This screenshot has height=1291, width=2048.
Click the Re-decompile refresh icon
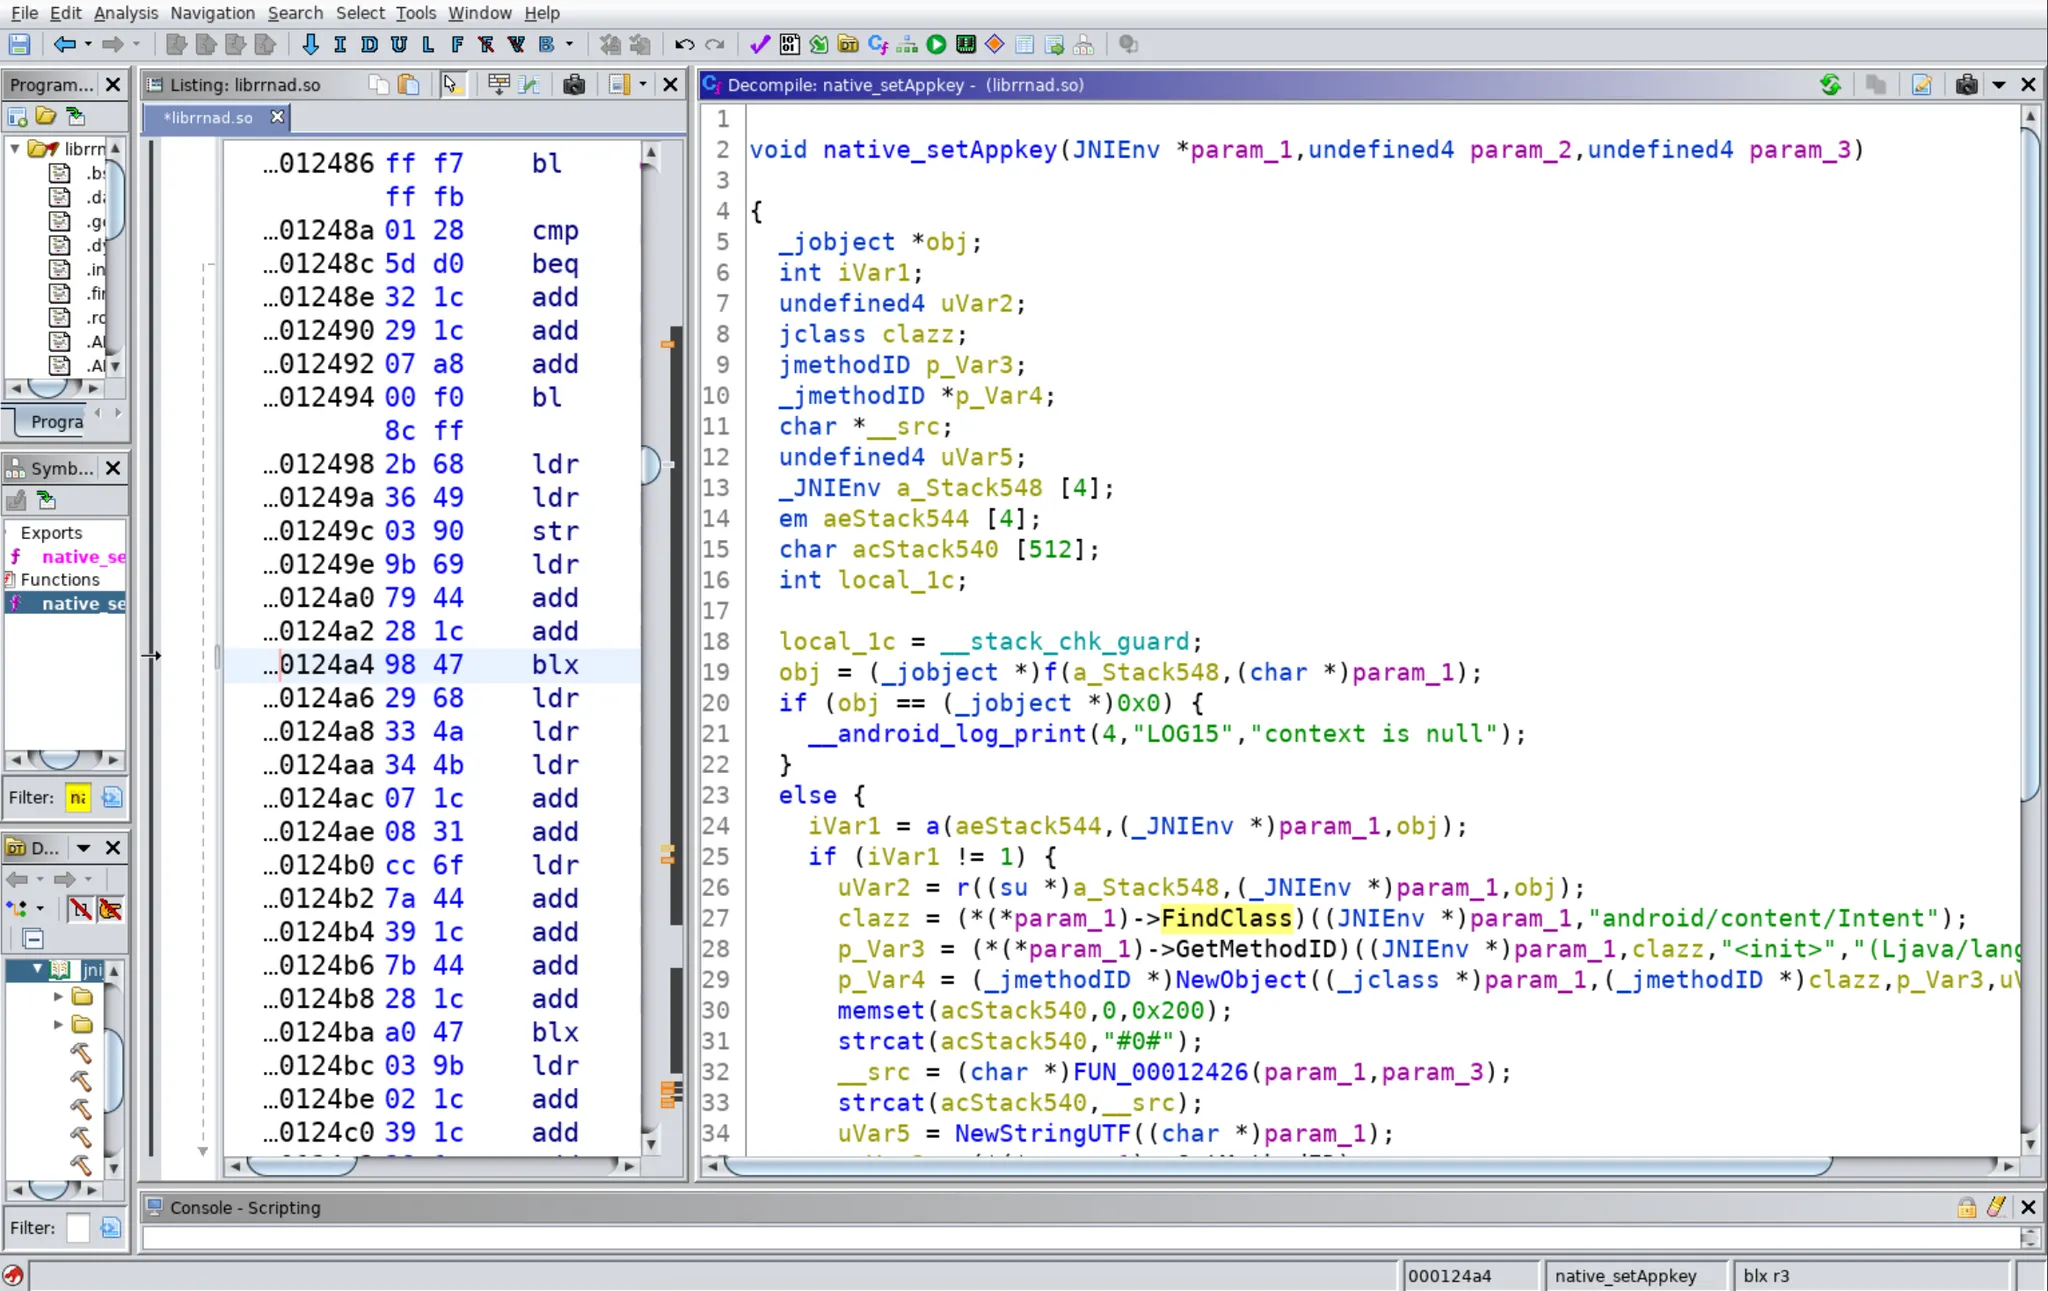[x=1830, y=85]
